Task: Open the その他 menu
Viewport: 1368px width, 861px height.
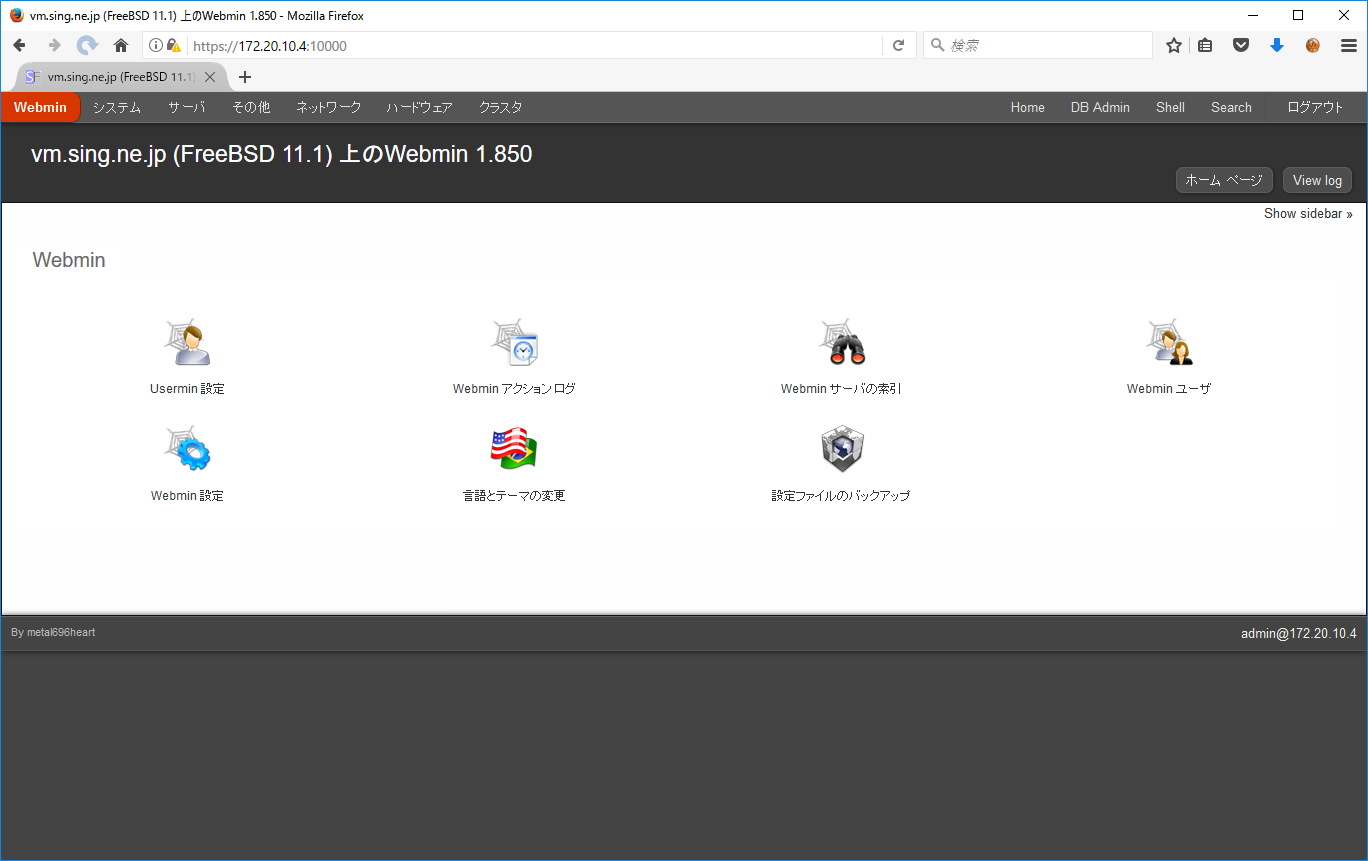Action: point(251,107)
